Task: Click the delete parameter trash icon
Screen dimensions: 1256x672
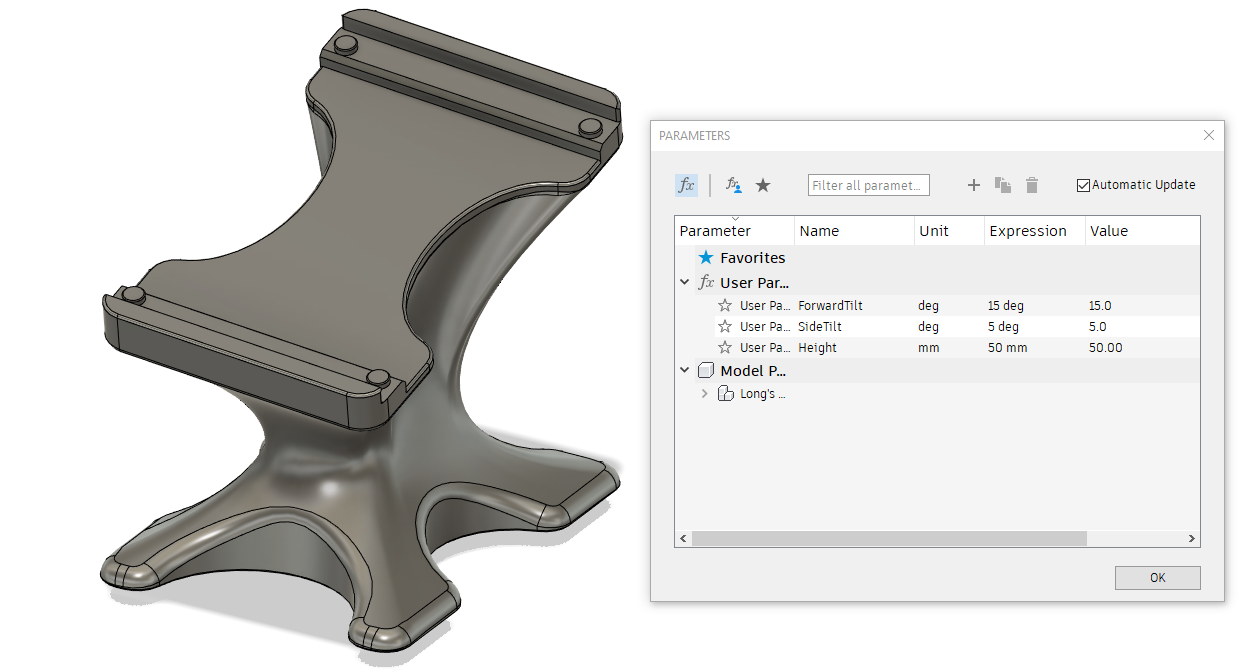Action: pos(1032,185)
